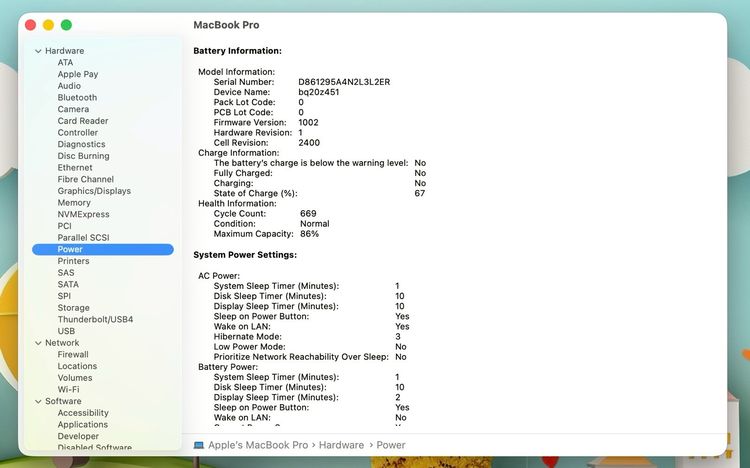750x468 pixels.
Task: Click serial number D861295A4N2L3L2ER
Action: click(344, 82)
